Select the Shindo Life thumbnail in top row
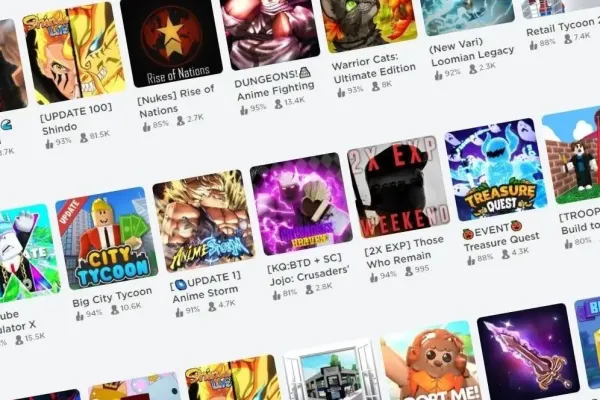 (x=74, y=53)
